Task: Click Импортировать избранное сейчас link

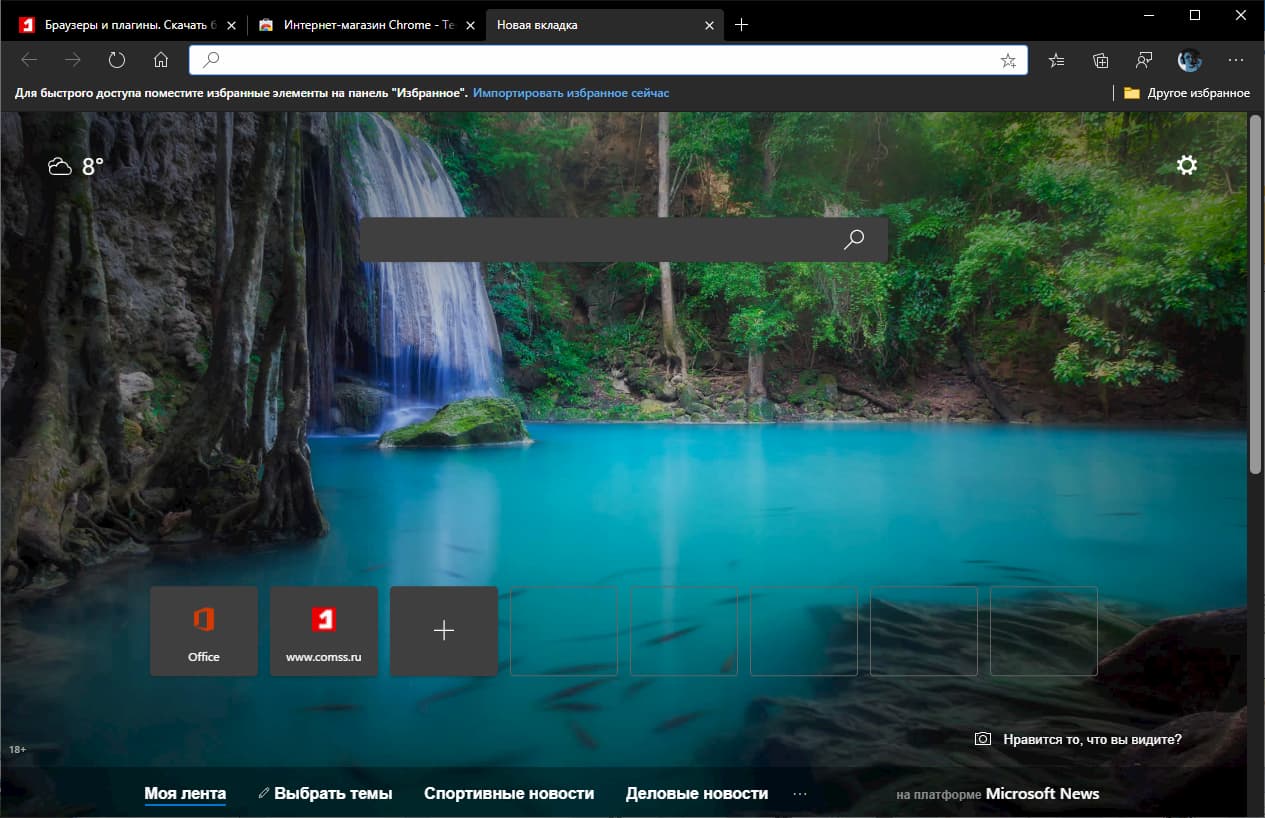Action: (571, 93)
